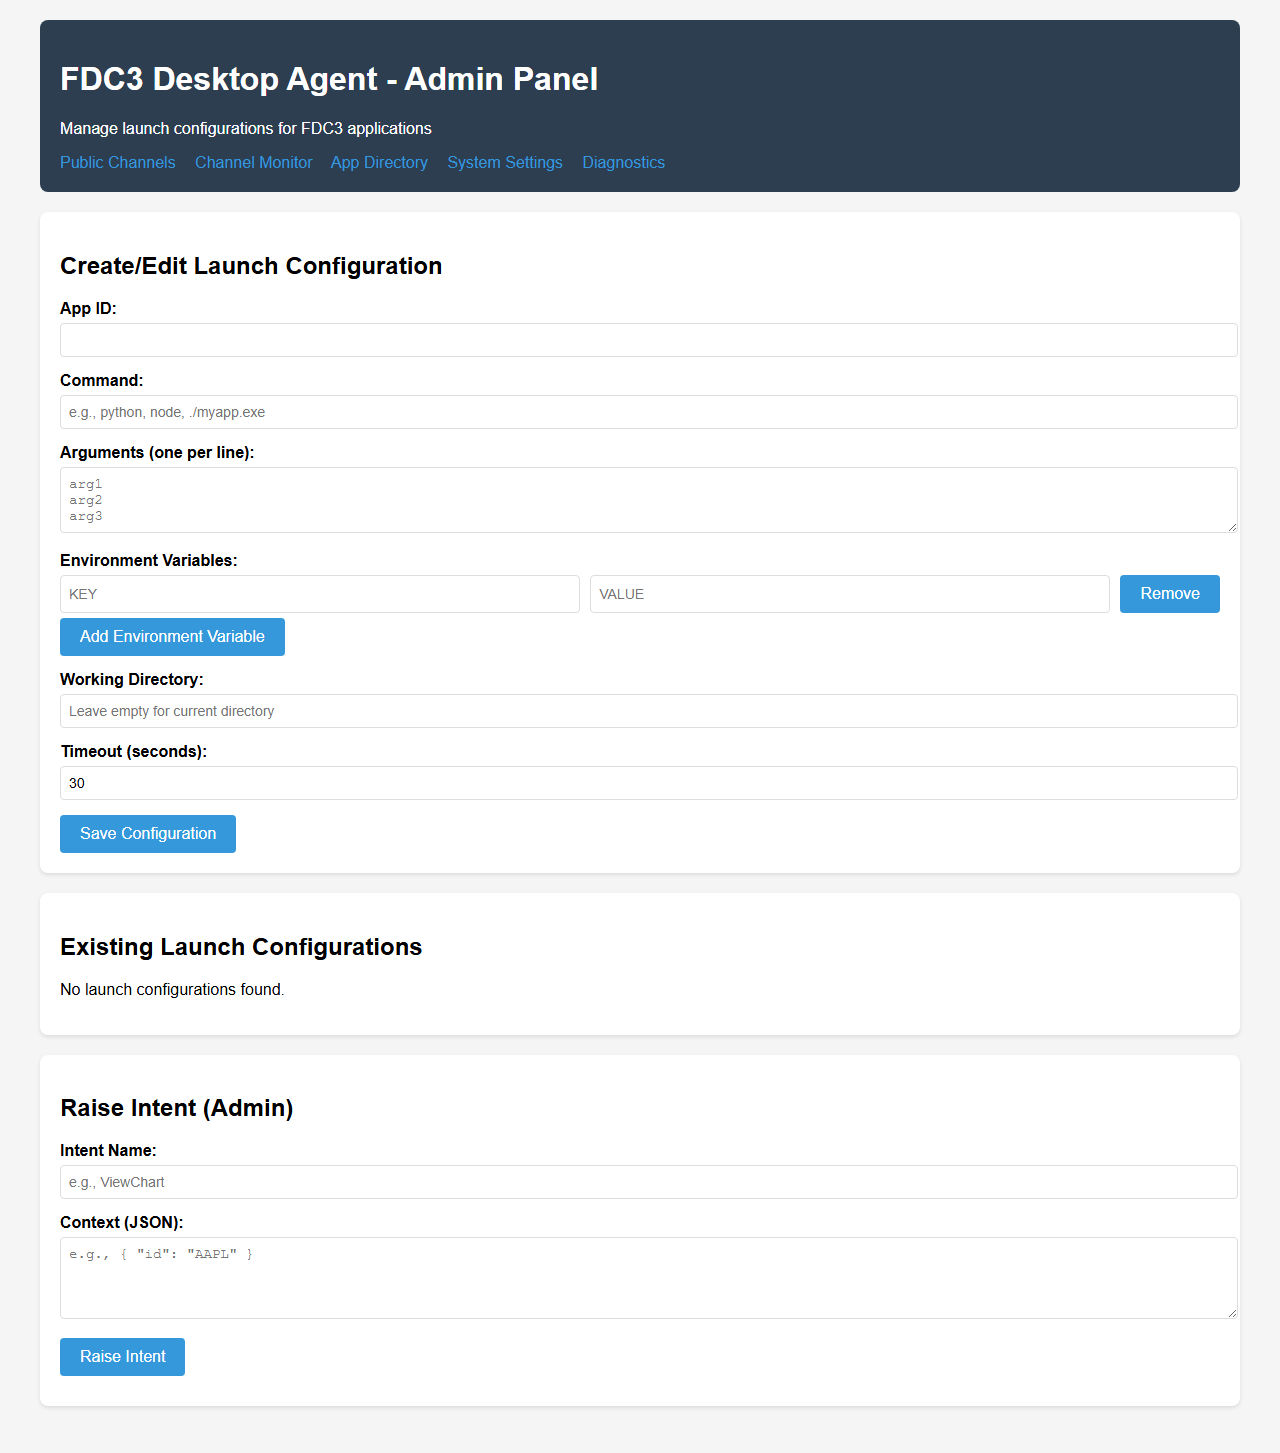This screenshot has height=1453, width=1280.
Task: Click the Command input field
Action: [x=648, y=411]
